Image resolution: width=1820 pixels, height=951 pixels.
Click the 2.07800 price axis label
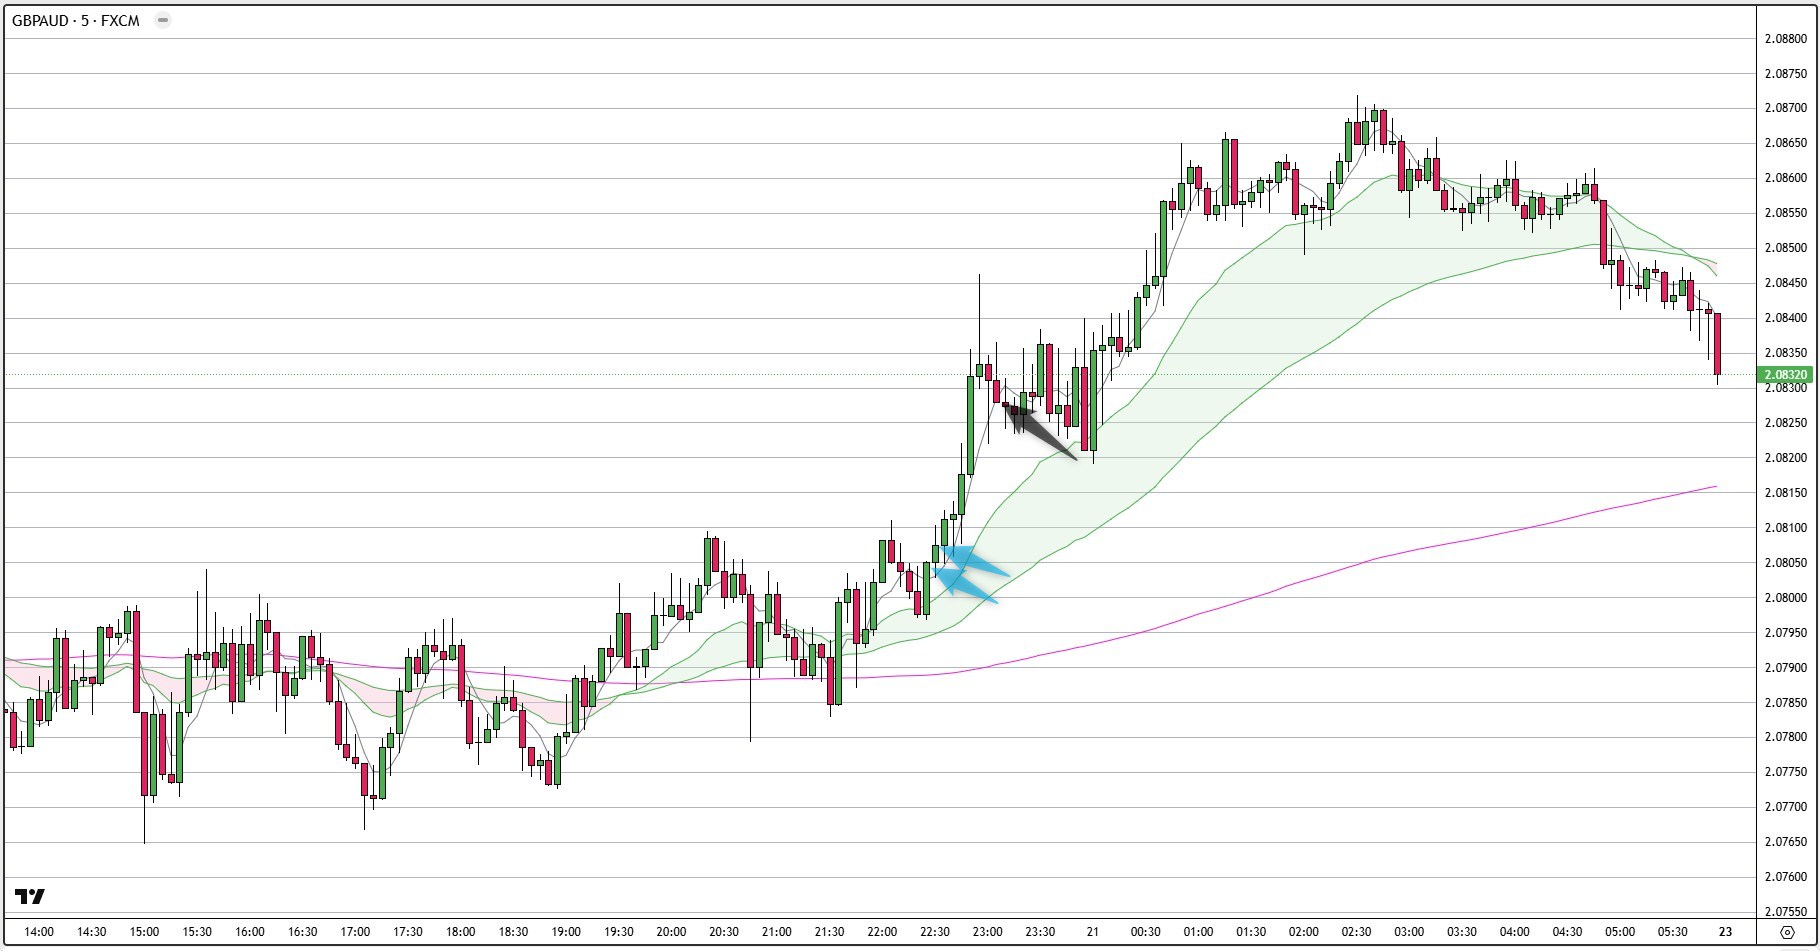[1785, 737]
